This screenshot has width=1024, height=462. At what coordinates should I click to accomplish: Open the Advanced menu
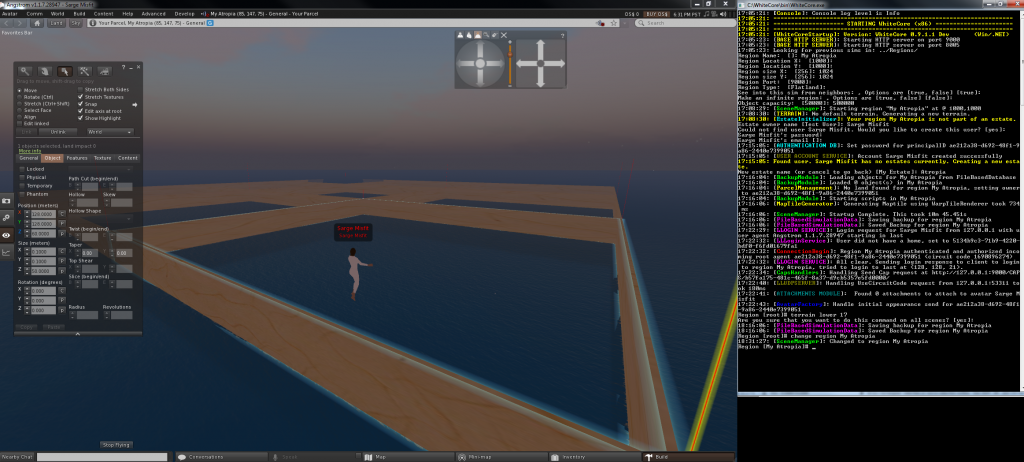click(x=153, y=14)
